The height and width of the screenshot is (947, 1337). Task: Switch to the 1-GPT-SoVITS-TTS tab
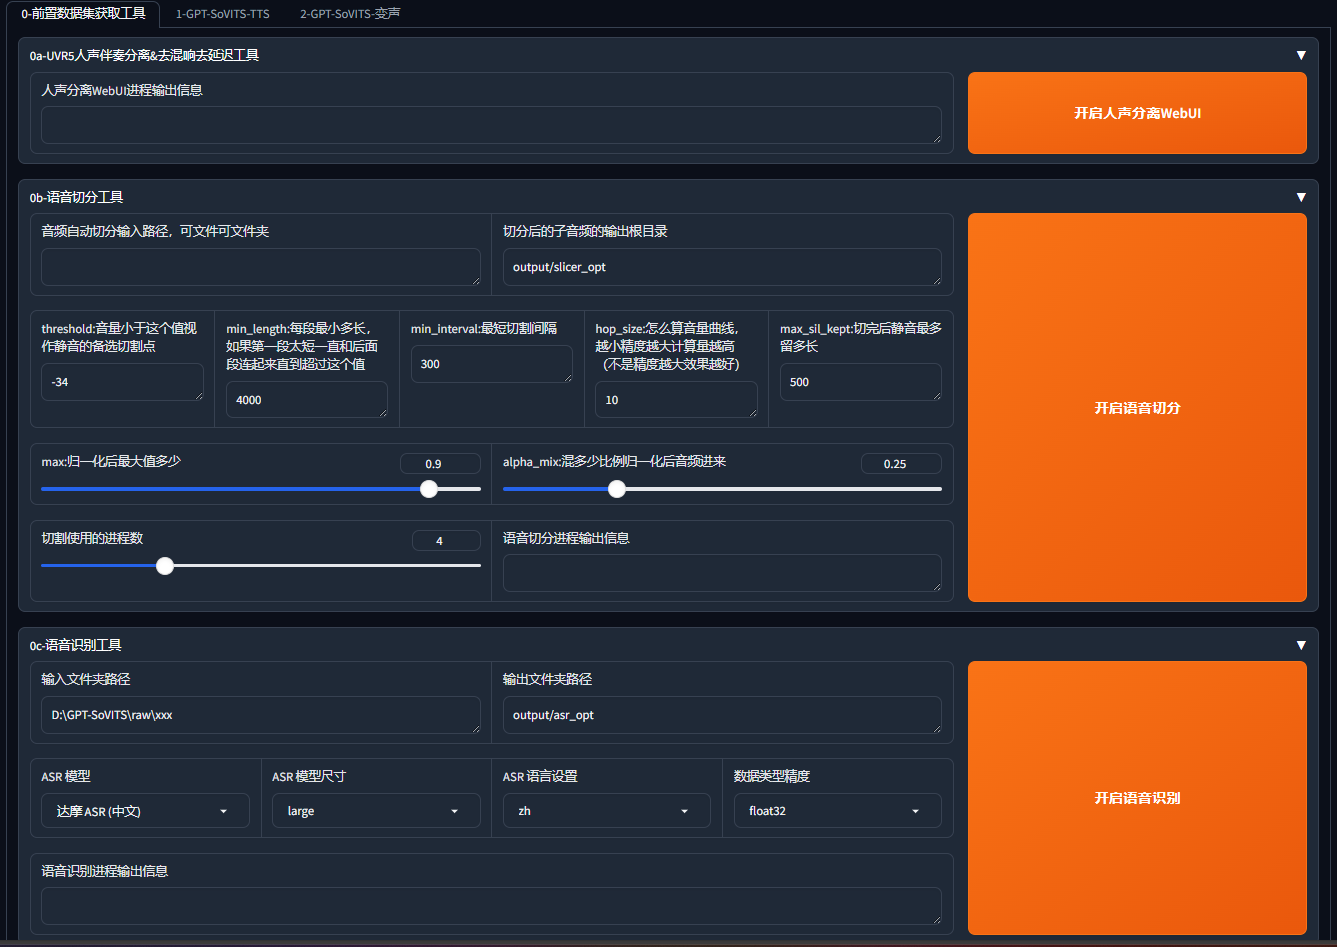(223, 14)
